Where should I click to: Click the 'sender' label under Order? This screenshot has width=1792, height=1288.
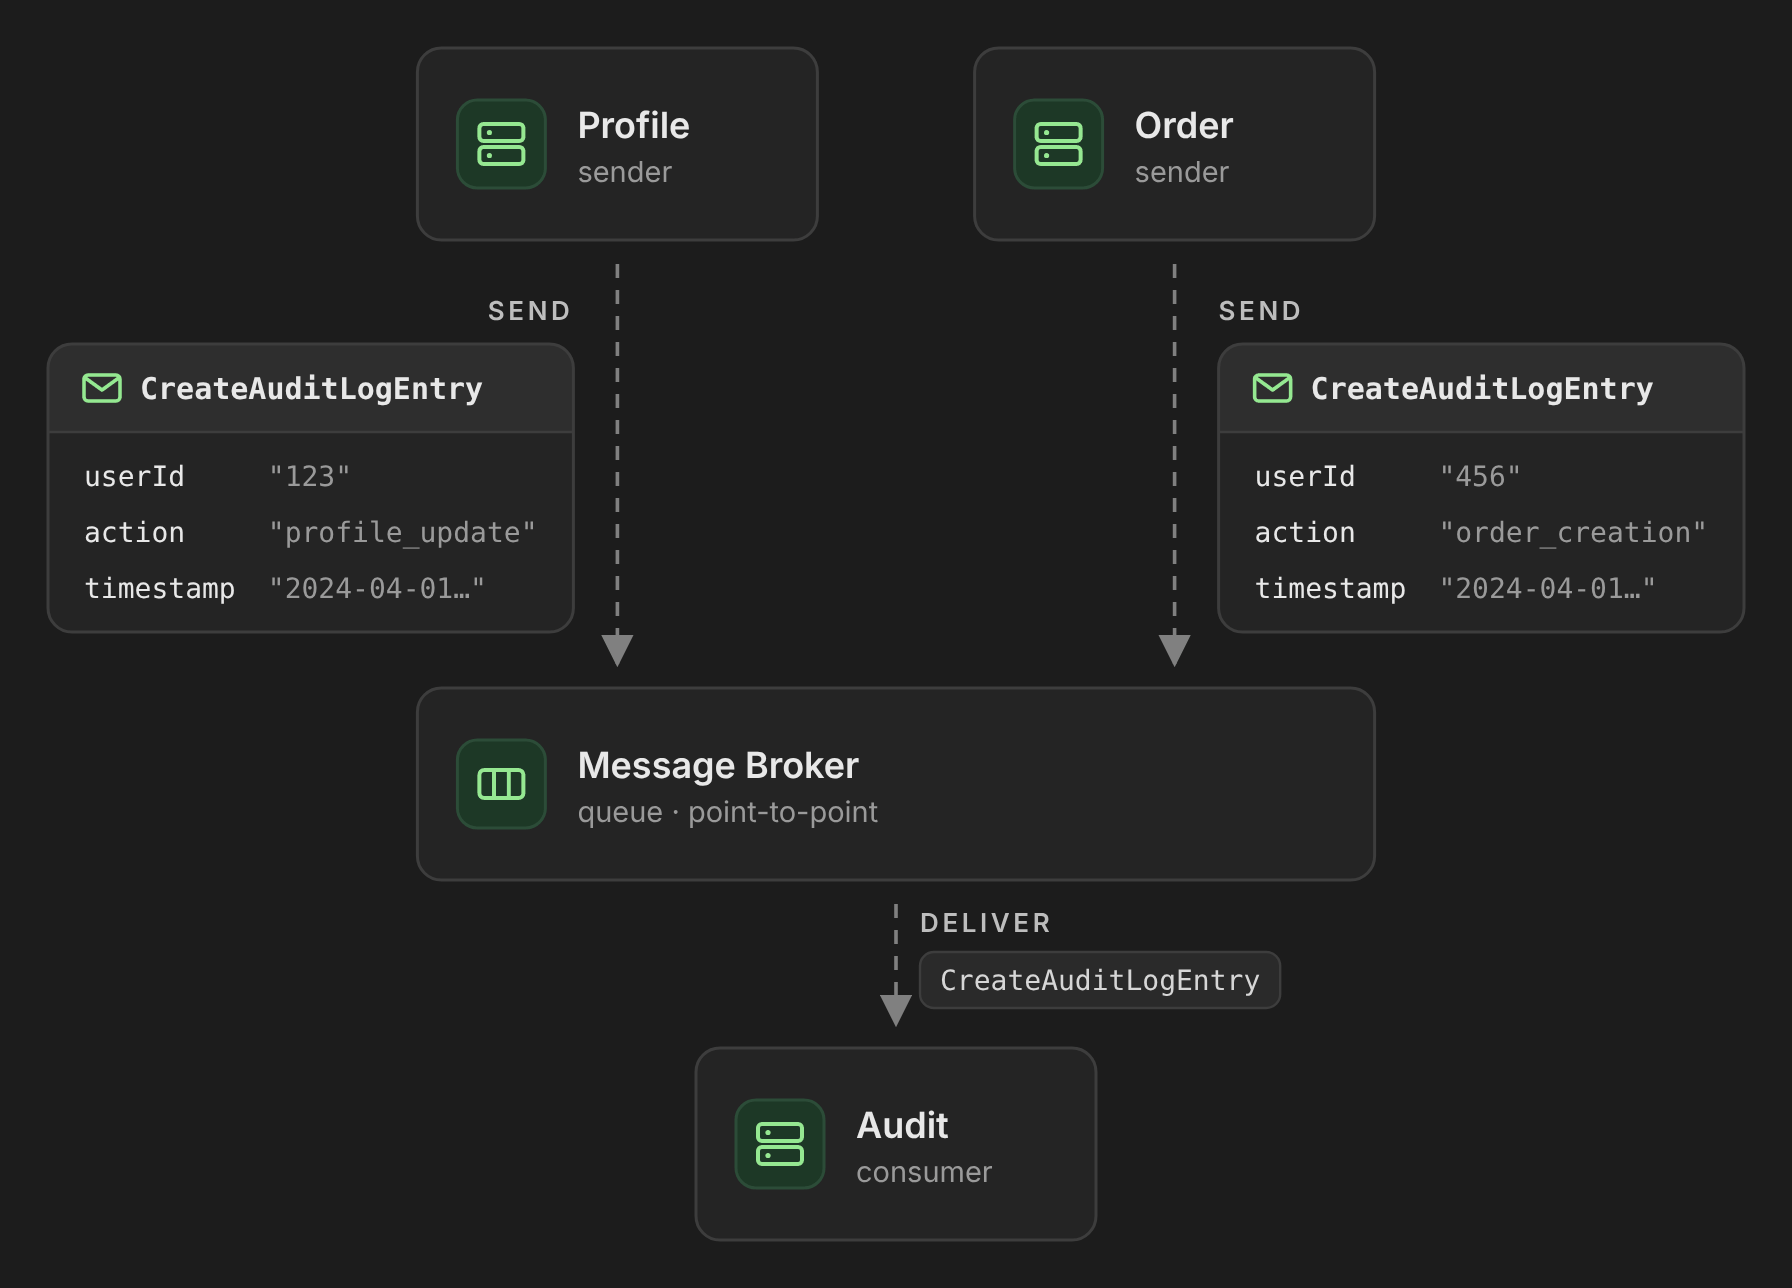tap(1182, 172)
